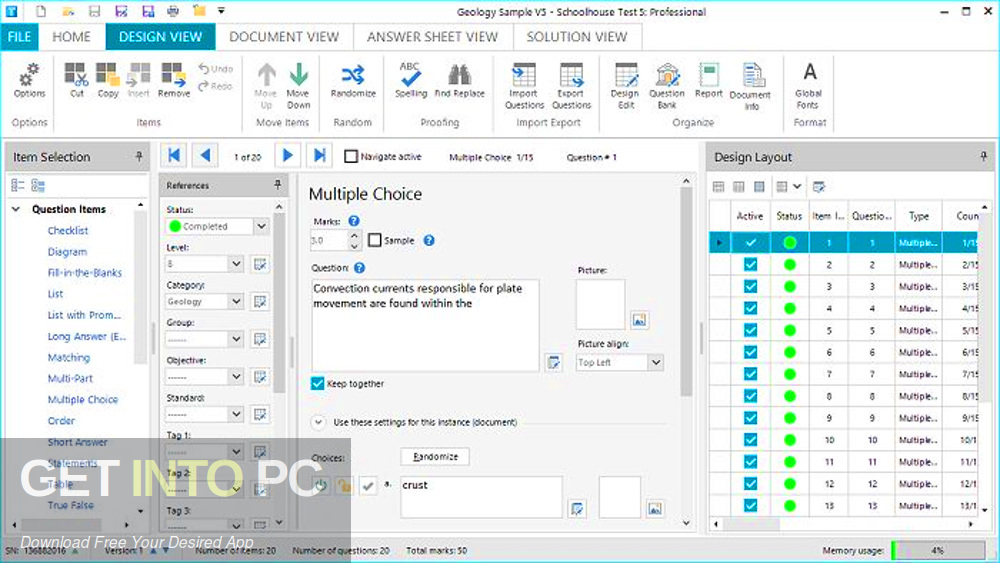
Task: Uncheck the Keep together option
Action: (318, 384)
